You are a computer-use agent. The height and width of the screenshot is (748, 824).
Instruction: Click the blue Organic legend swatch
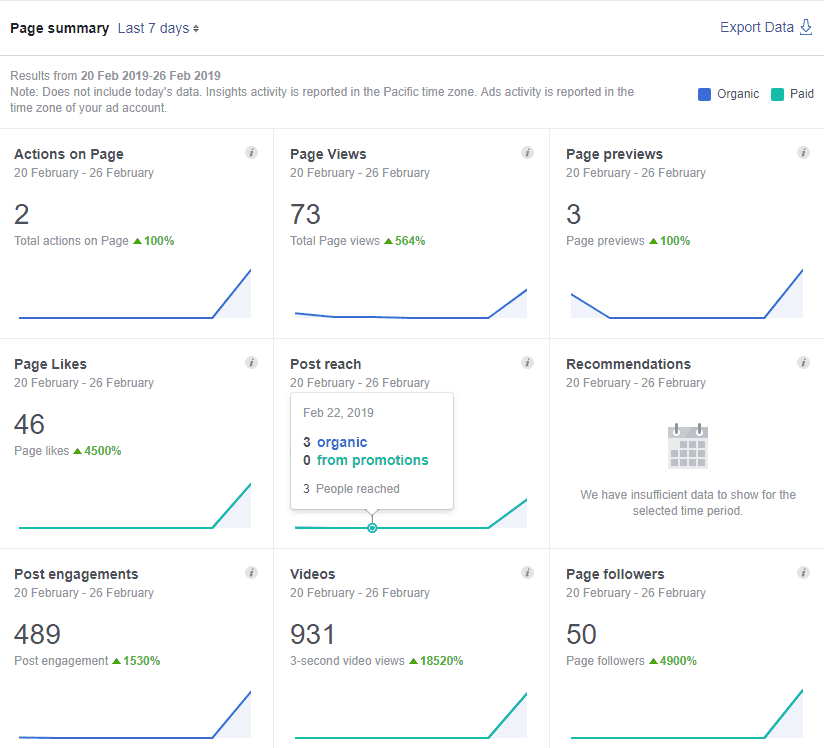tap(705, 94)
